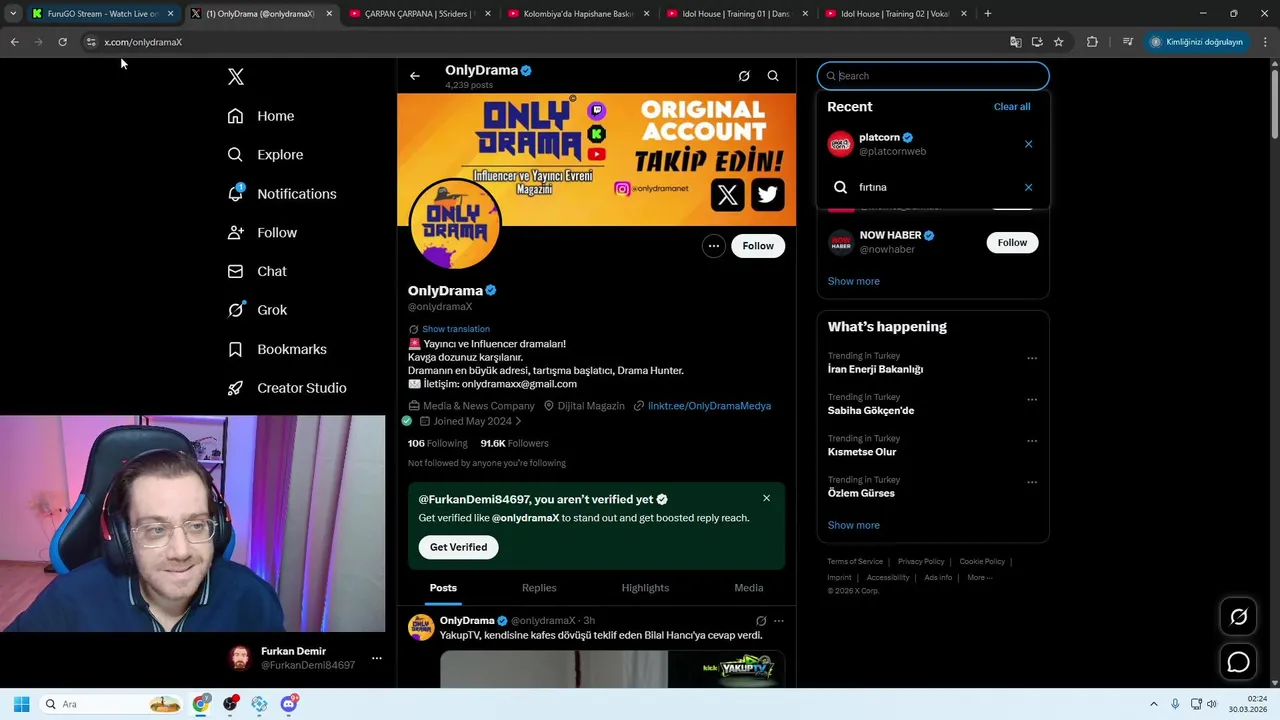
Task: Focus the X search field
Action: 933,76
